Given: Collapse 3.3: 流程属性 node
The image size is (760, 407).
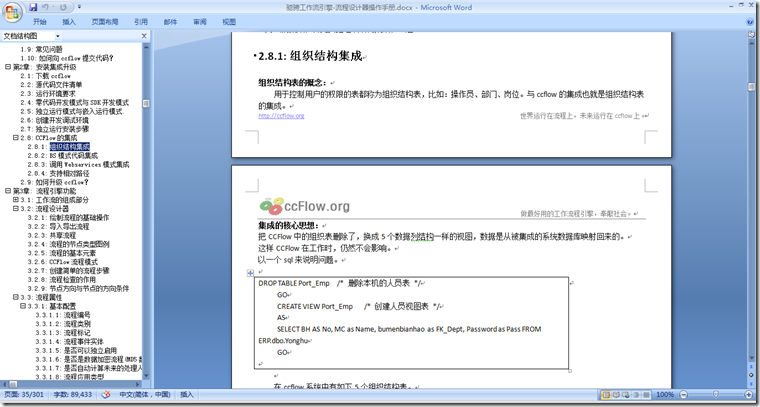Looking at the screenshot, I should [16, 297].
